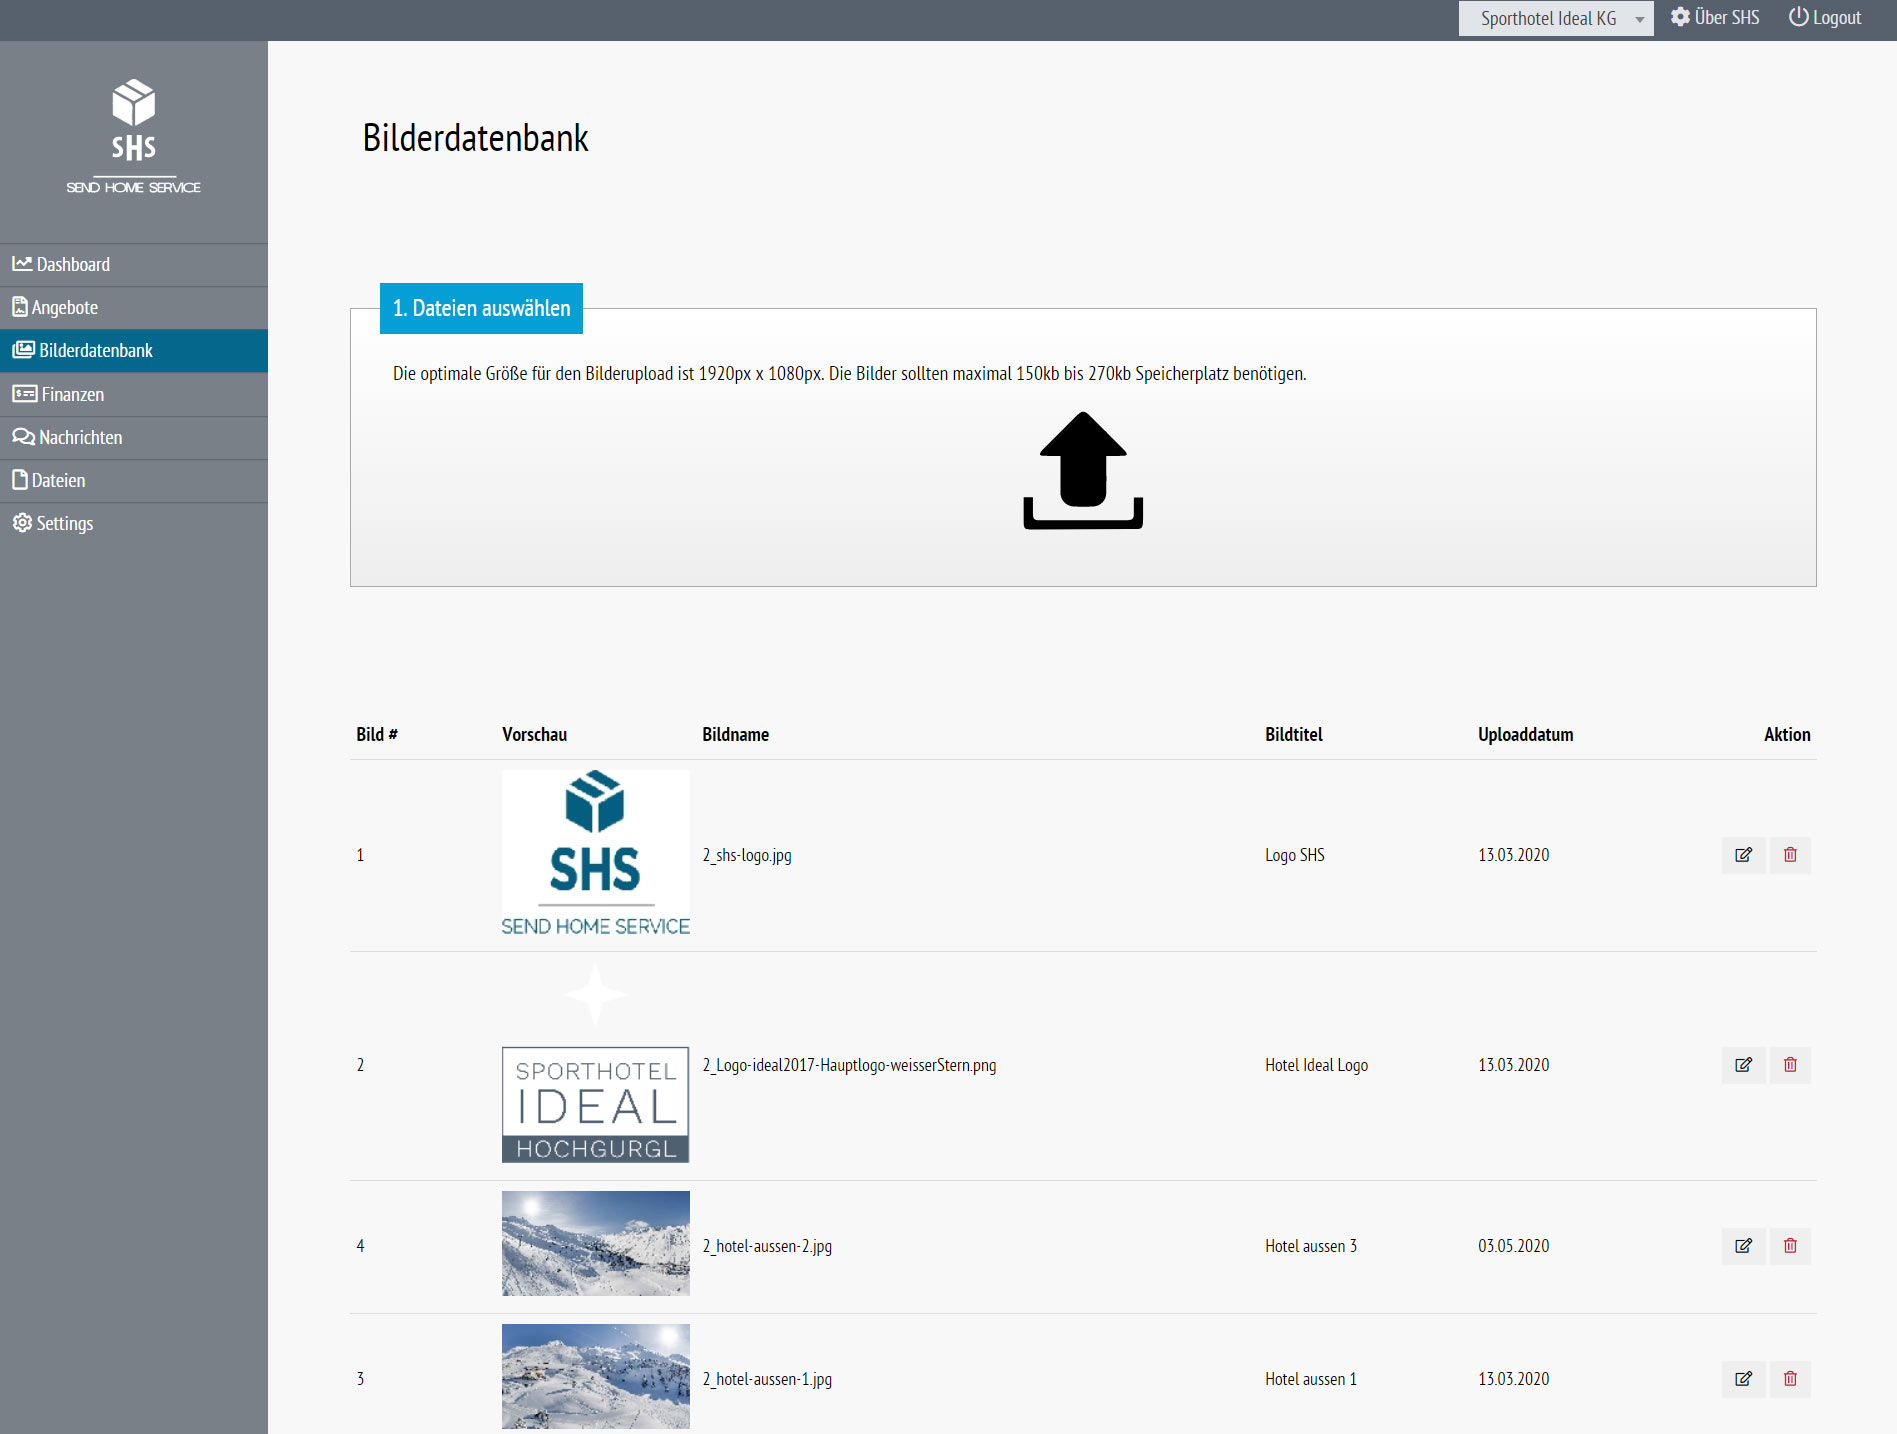The height and width of the screenshot is (1434, 1897).
Task: Click the Vorschau column header
Action: click(x=534, y=734)
